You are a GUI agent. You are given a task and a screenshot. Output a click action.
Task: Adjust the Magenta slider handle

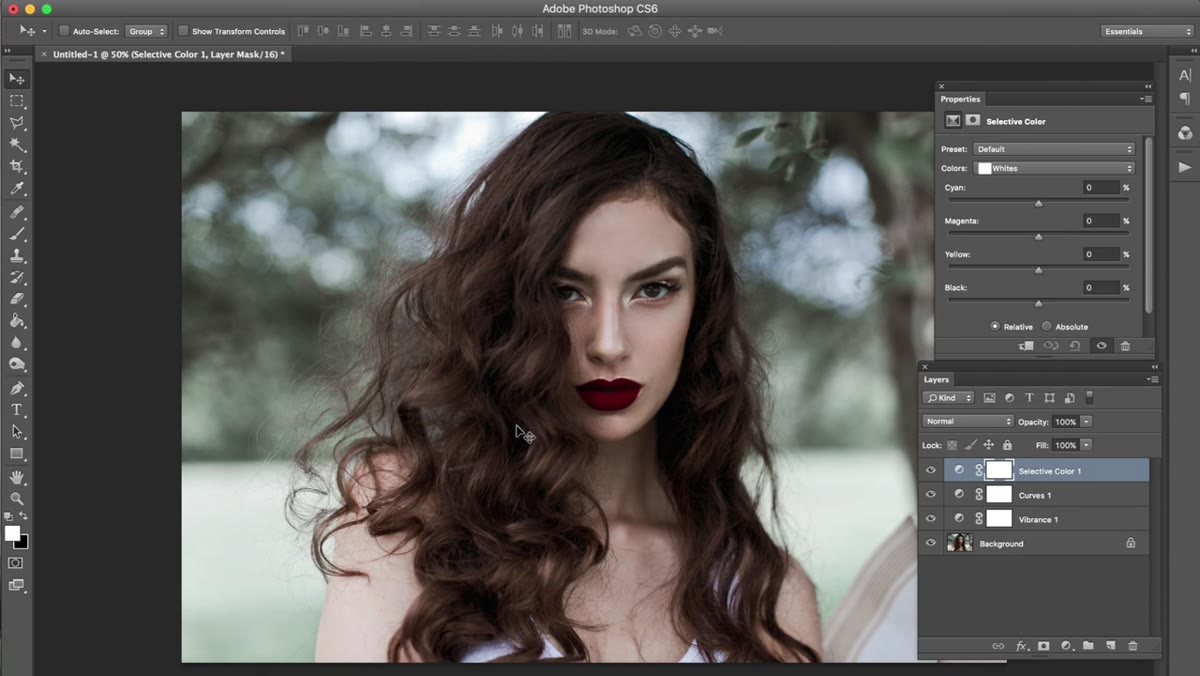(x=1038, y=236)
